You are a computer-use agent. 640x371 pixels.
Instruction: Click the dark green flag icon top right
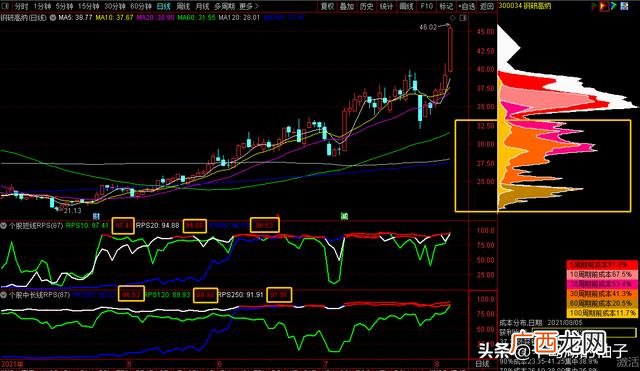click(594, 6)
